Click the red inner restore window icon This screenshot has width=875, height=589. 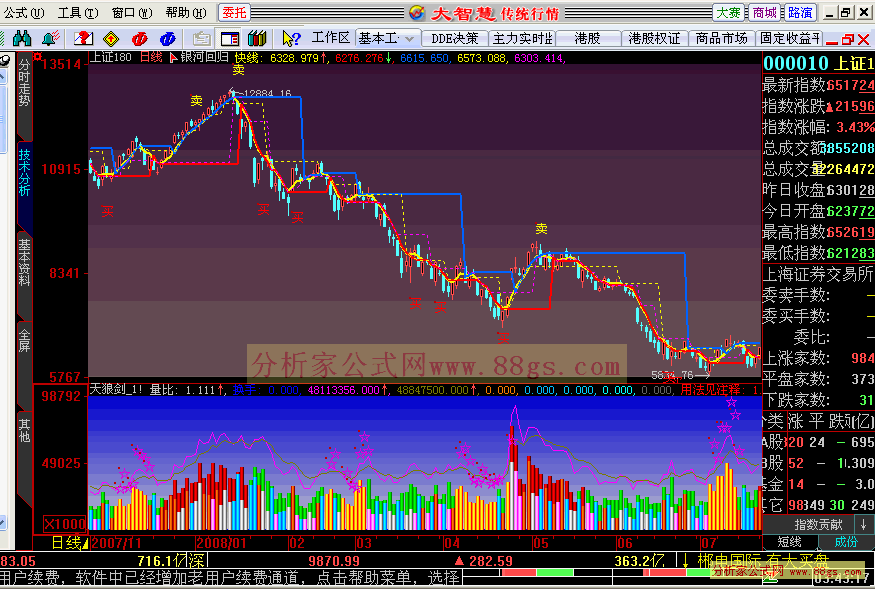coord(848,39)
